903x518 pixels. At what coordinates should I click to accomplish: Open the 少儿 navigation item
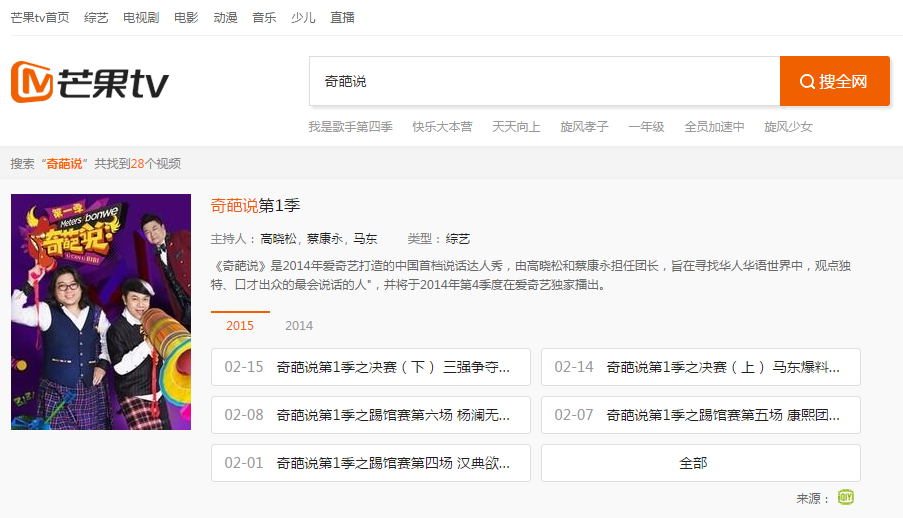click(x=303, y=18)
